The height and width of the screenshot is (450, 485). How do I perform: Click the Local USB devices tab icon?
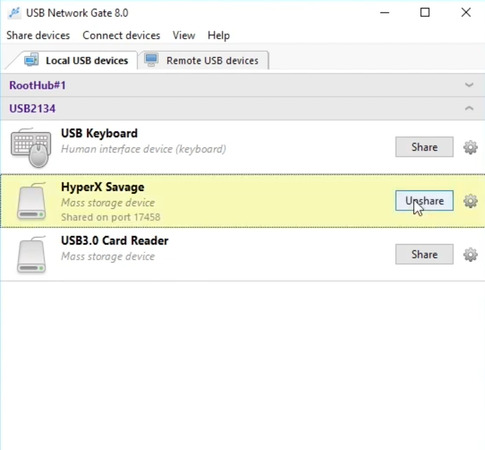pyautogui.click(x=31, y=60)
